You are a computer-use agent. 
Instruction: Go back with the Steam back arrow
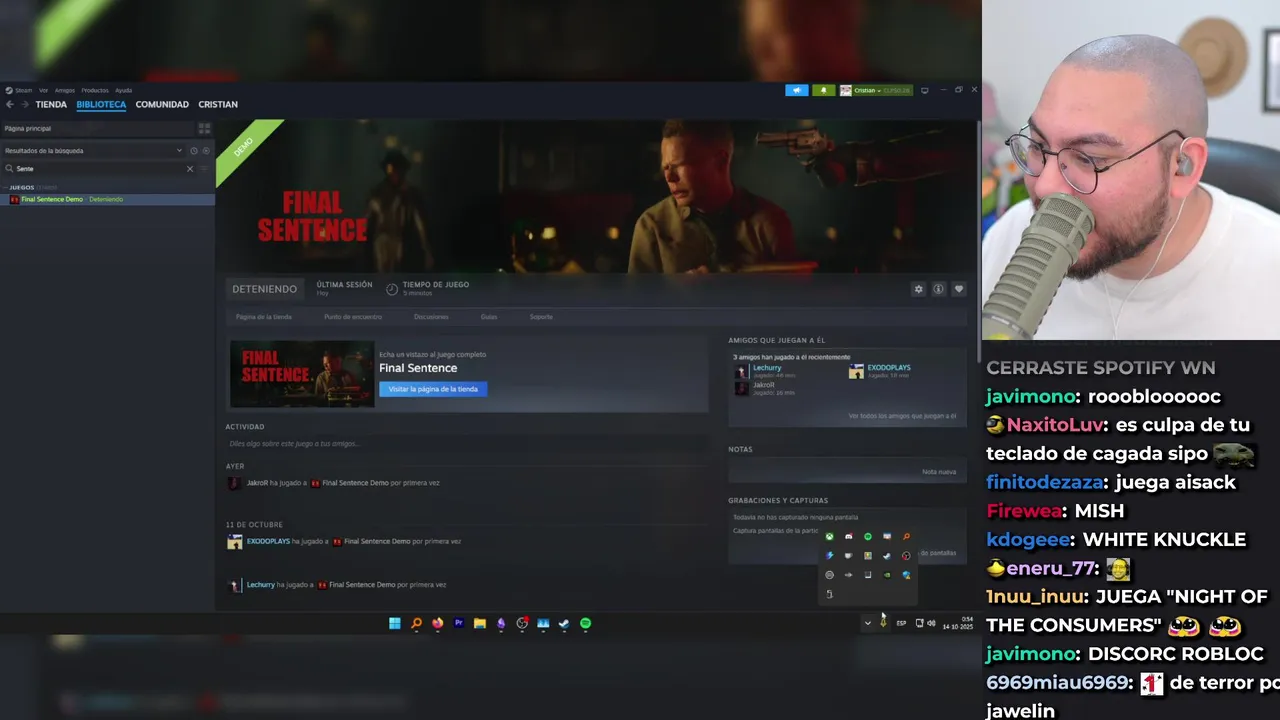[x=10, y=104]
